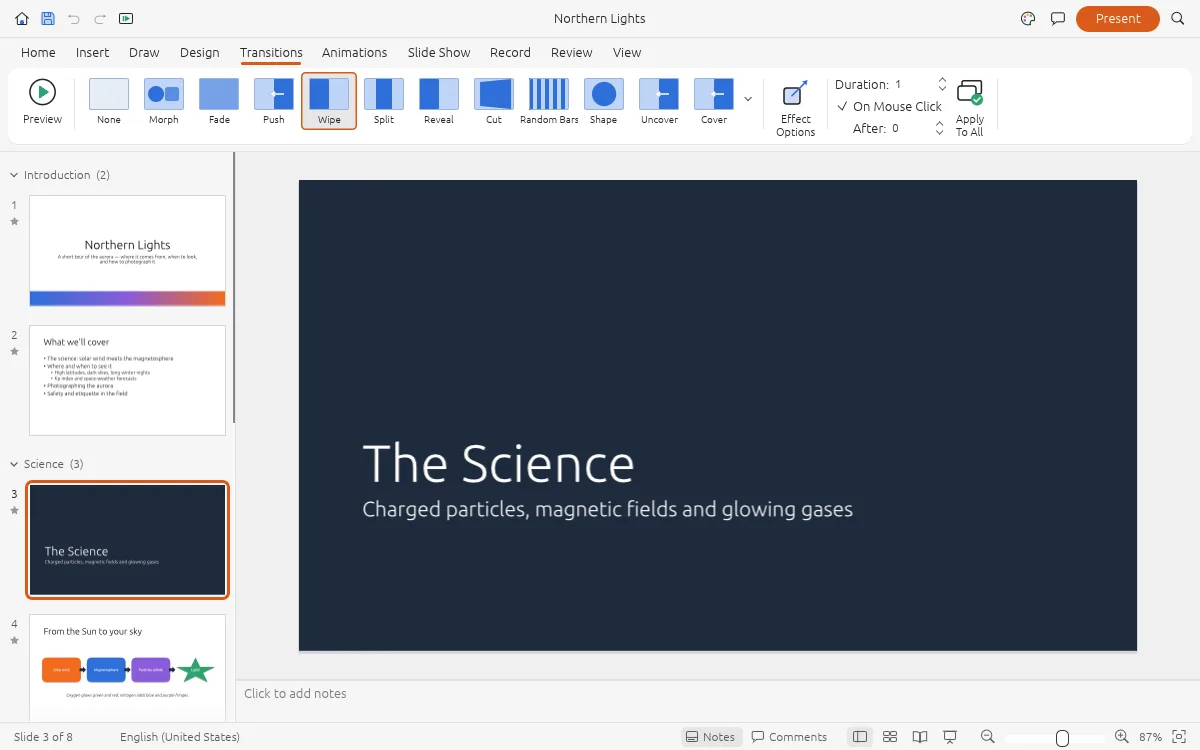Click the transition star under slide 1
1200x750 pixels.
coord(14,221)
